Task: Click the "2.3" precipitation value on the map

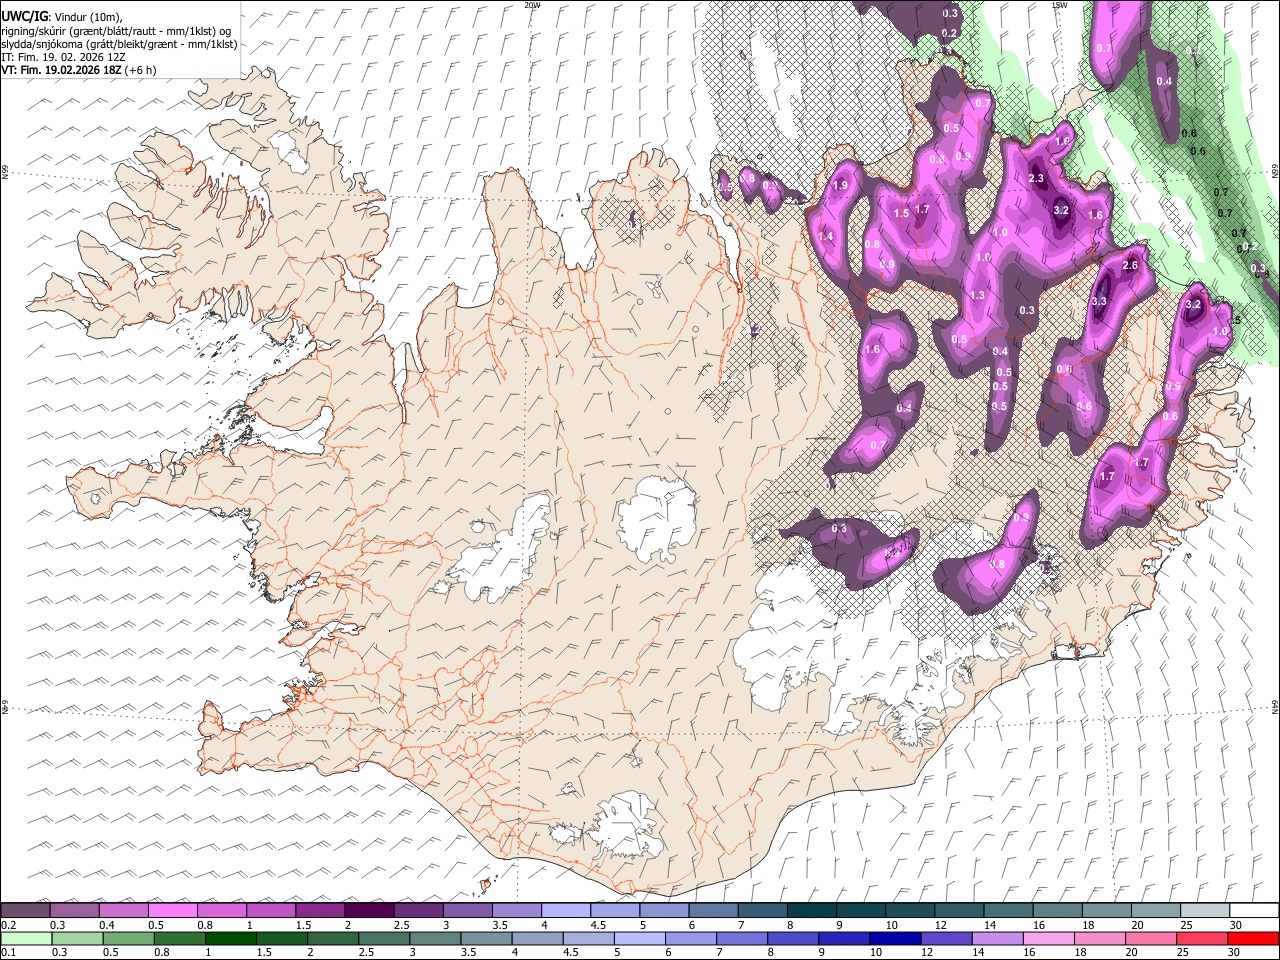Action: [1036, 179]
